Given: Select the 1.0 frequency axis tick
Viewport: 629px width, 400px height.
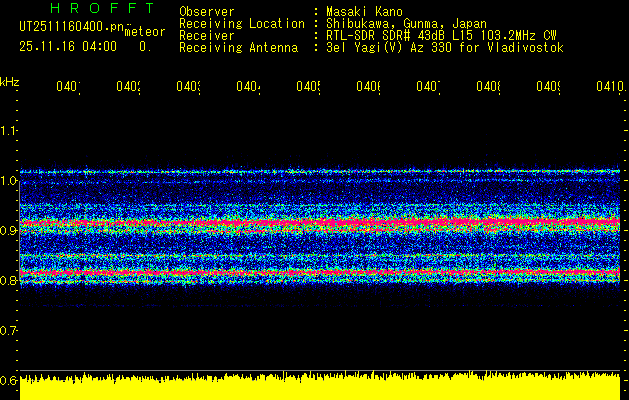Looking at the screenshot, I should 10,181.
